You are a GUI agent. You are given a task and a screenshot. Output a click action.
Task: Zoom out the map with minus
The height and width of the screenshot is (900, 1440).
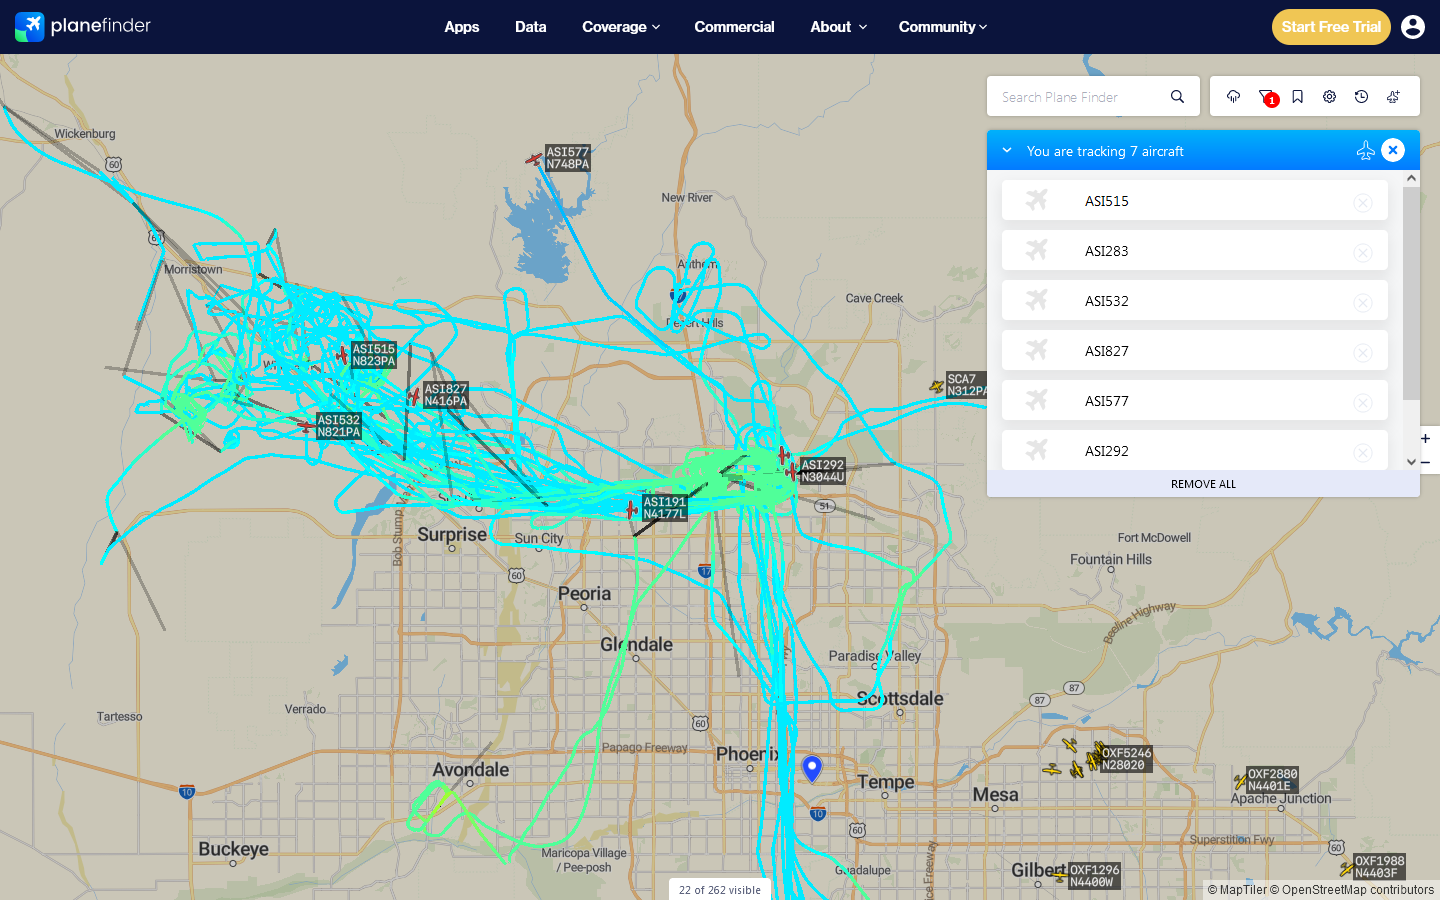1425,462
